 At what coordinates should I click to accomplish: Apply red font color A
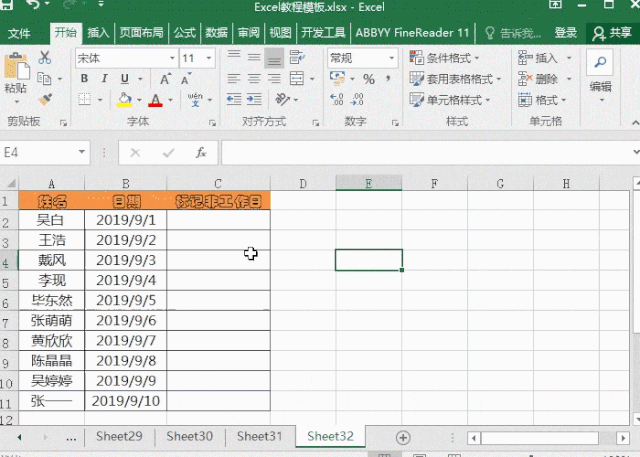coord(156,100)
